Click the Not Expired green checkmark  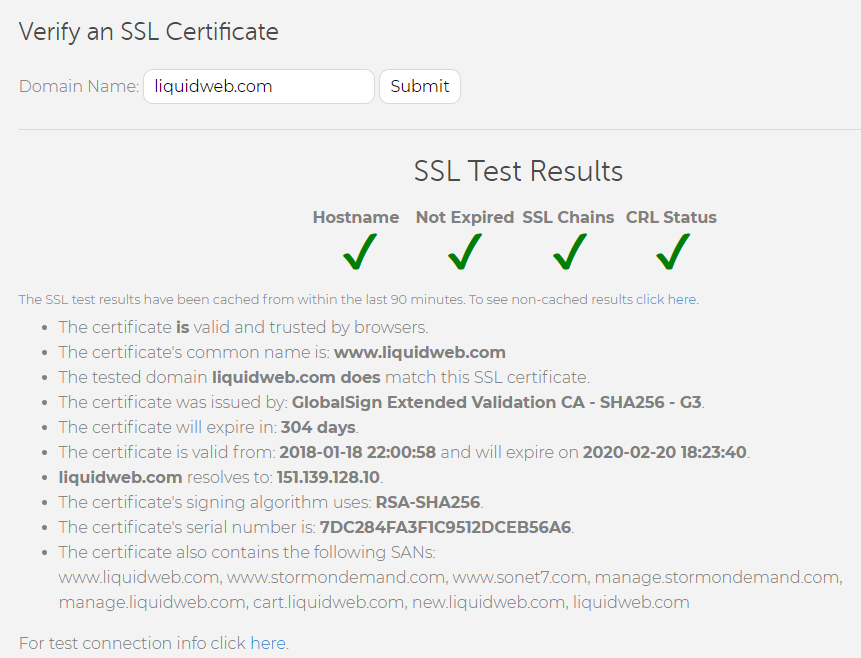[464, 252]
